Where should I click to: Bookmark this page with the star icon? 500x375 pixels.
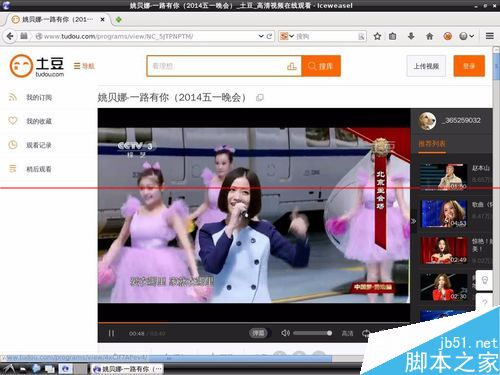(x=377, y=36)
